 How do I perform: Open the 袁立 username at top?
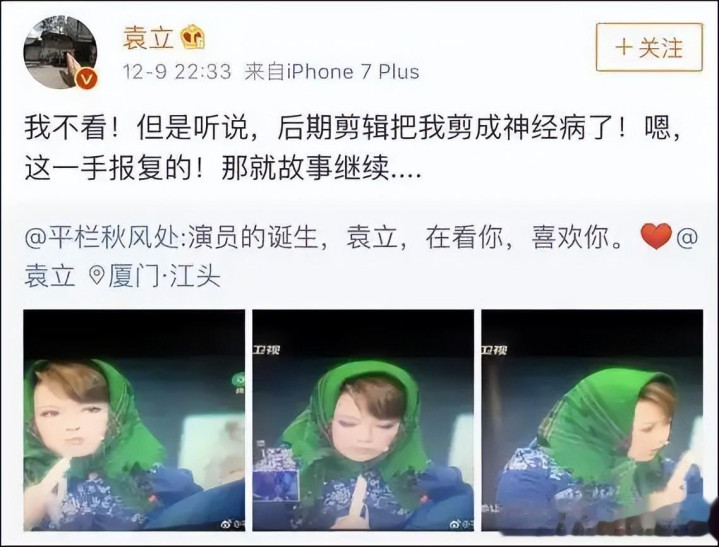pyautogui.click(x=148, y=38)
